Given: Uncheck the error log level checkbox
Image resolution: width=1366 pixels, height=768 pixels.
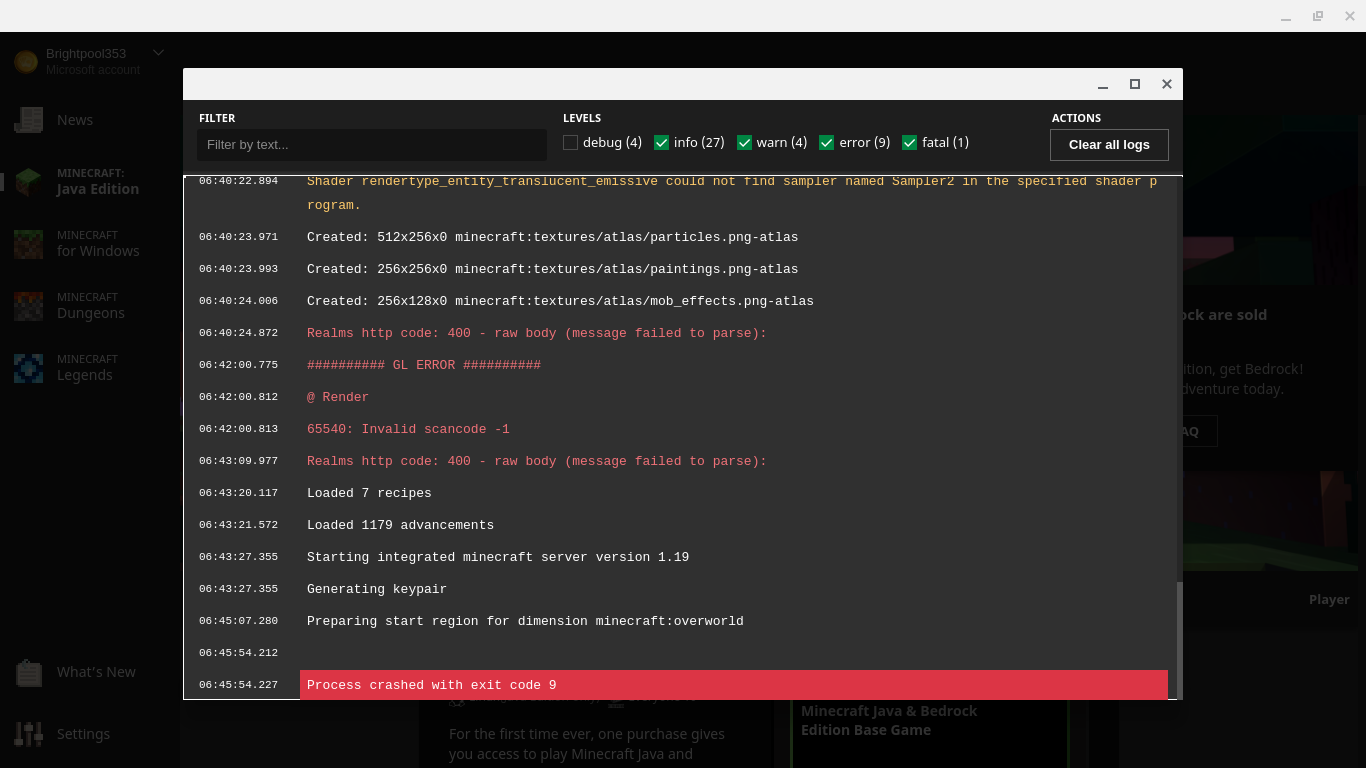Looking at the screenshot, I should point(827,143).
